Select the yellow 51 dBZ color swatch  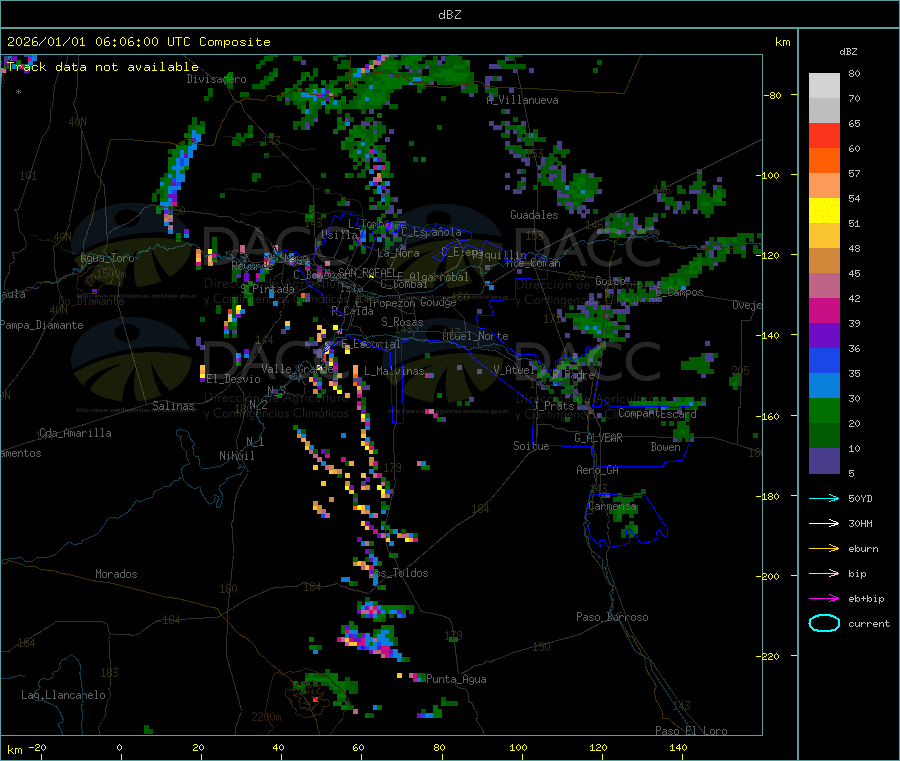824,211
